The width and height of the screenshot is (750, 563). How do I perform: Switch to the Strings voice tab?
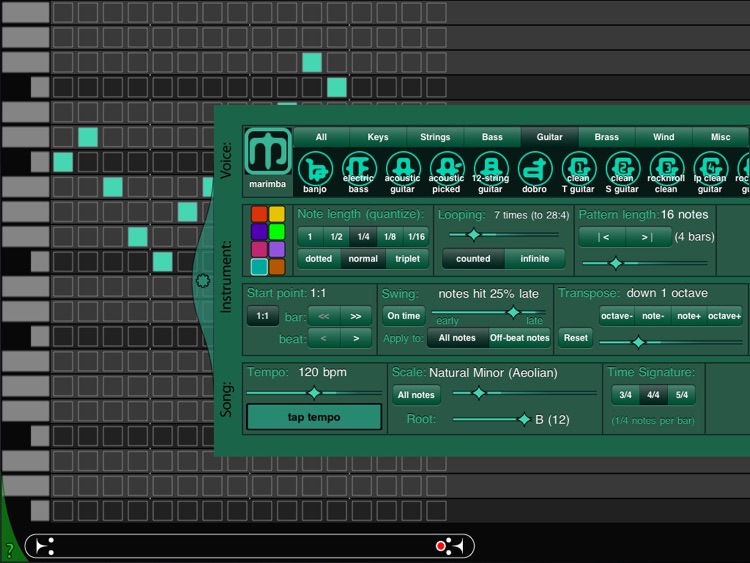[x=435, y=137]
